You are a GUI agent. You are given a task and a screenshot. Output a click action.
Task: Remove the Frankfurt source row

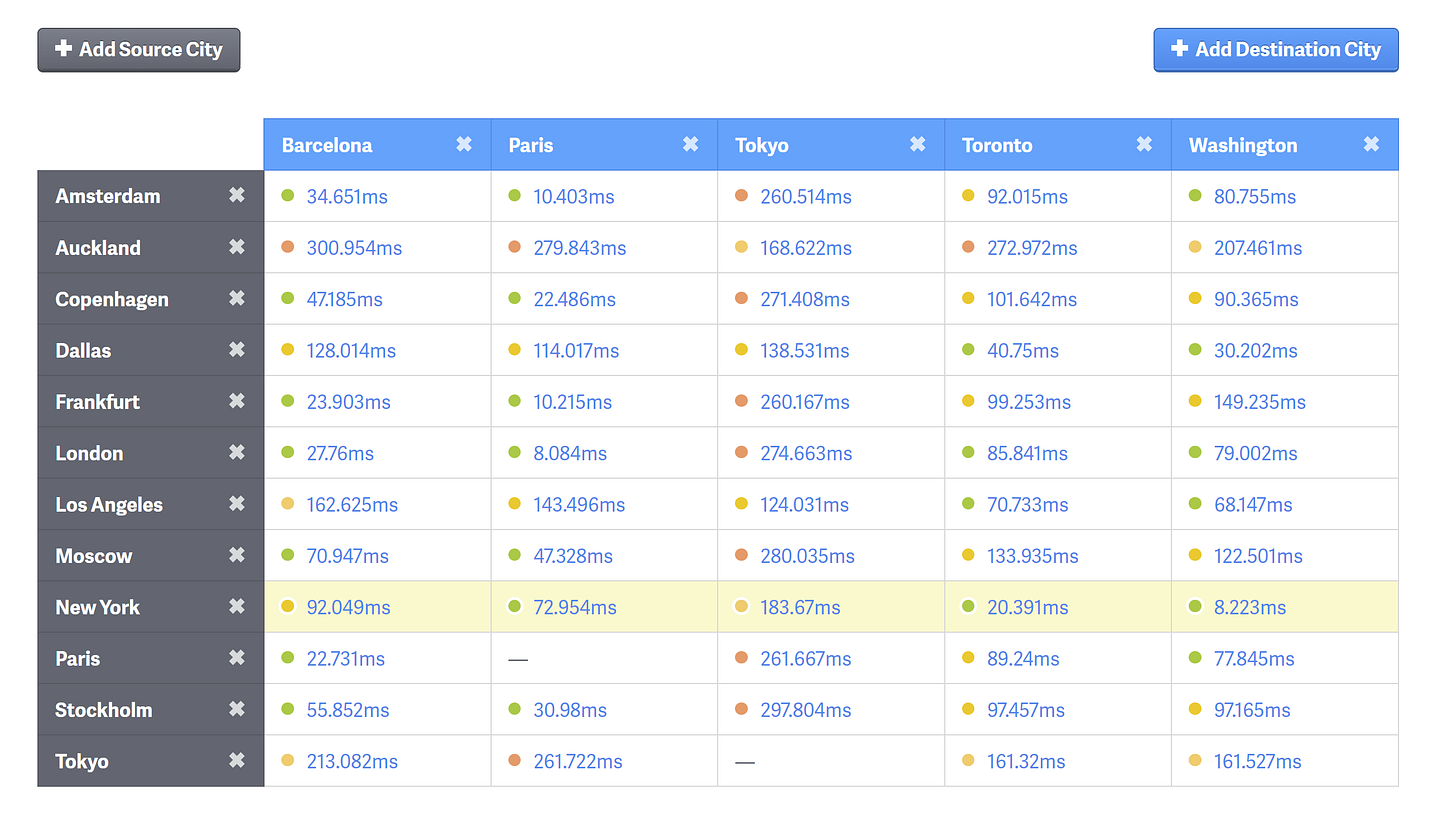[237, 401]
